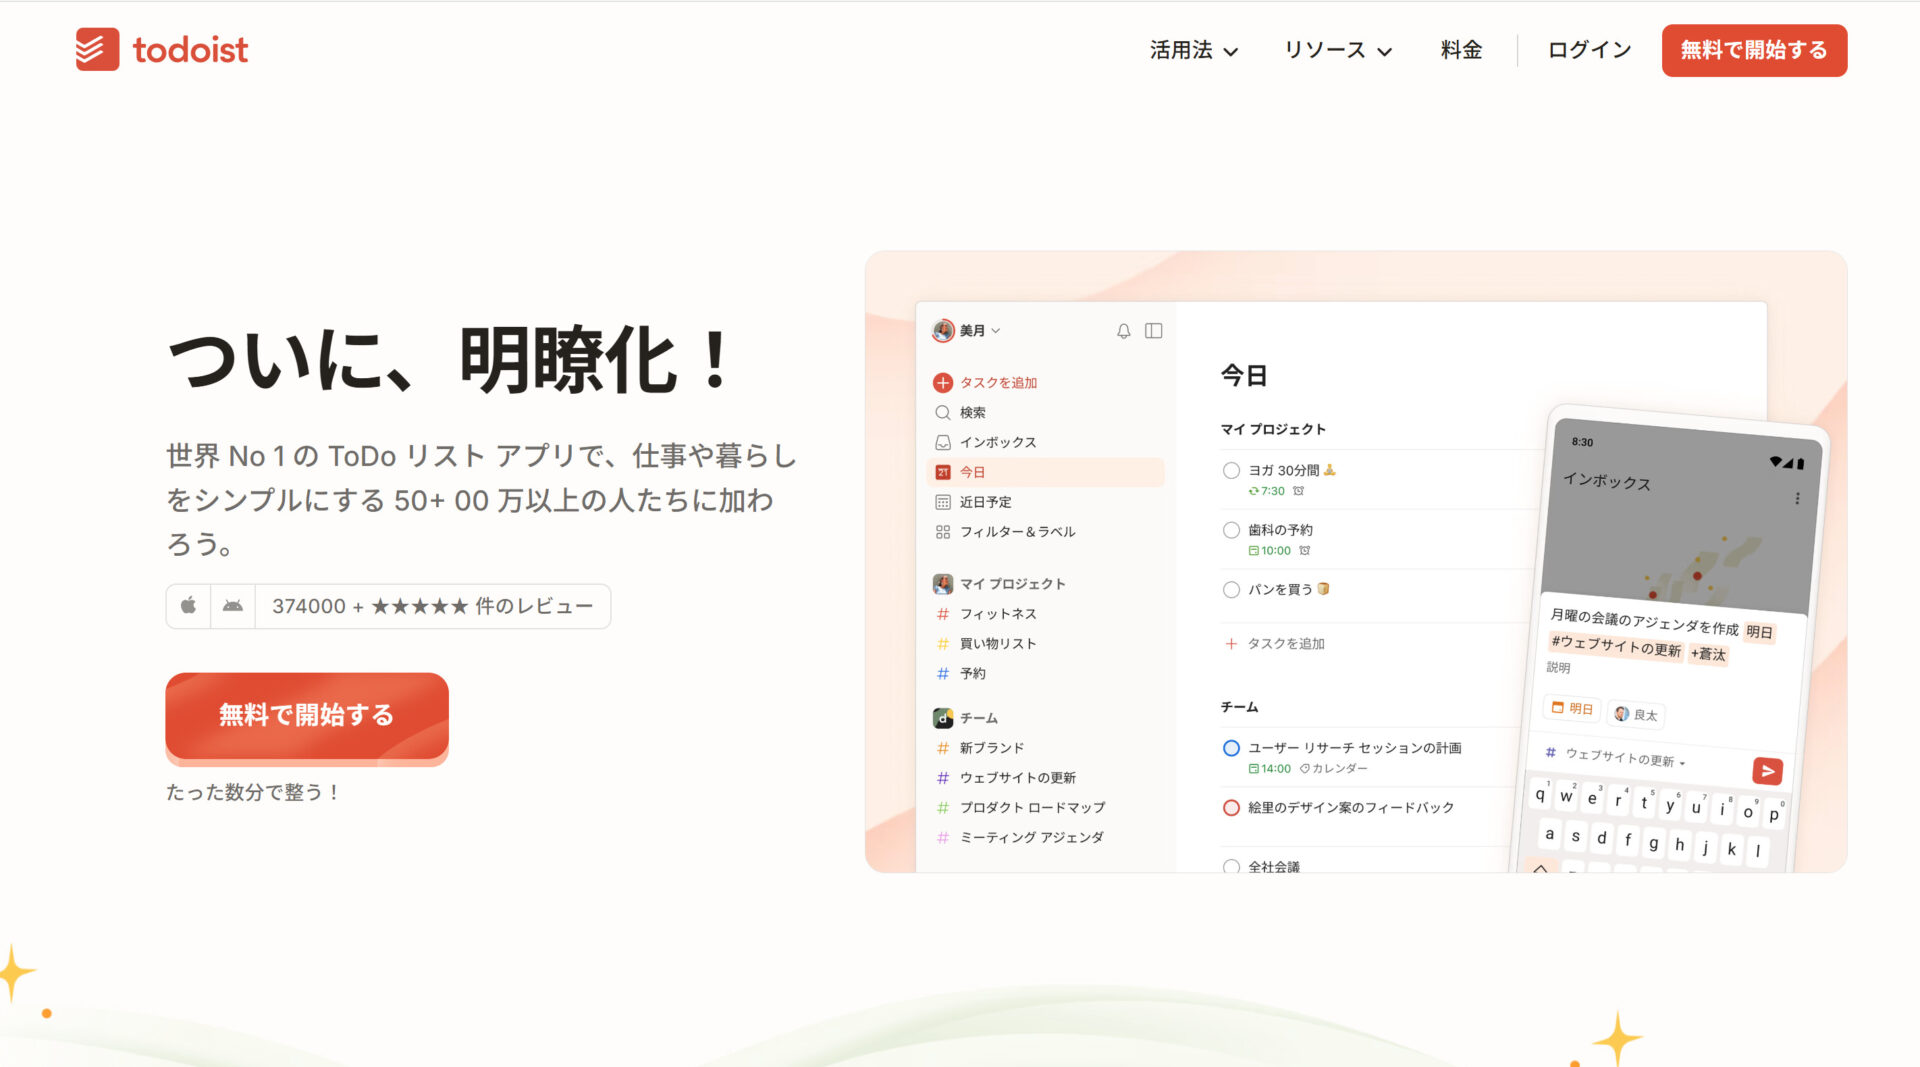Check off the ヨガ 30分間 task
The height and width of the screenshot is (1067, 1920).
[x=1231, y=470]
